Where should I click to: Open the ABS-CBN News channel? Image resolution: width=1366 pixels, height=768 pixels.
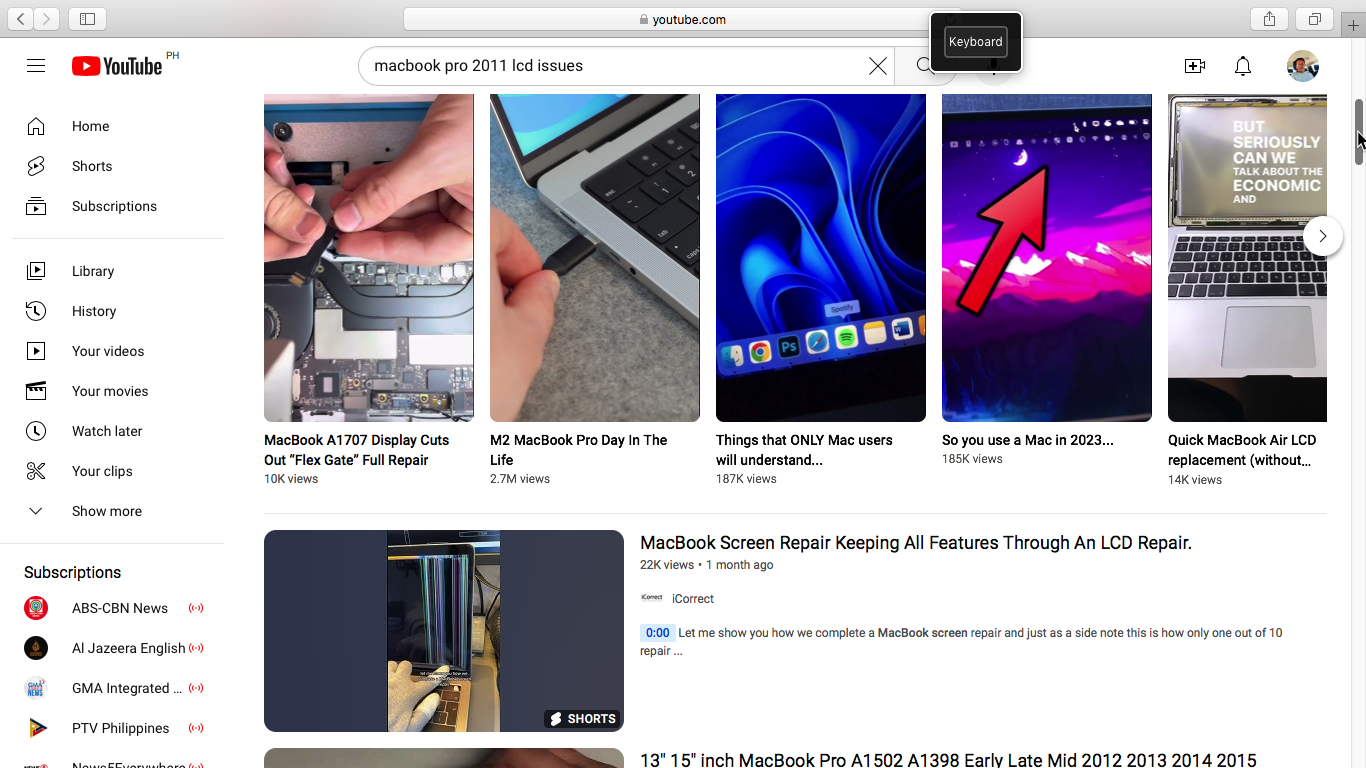click(x=118, y=608)
